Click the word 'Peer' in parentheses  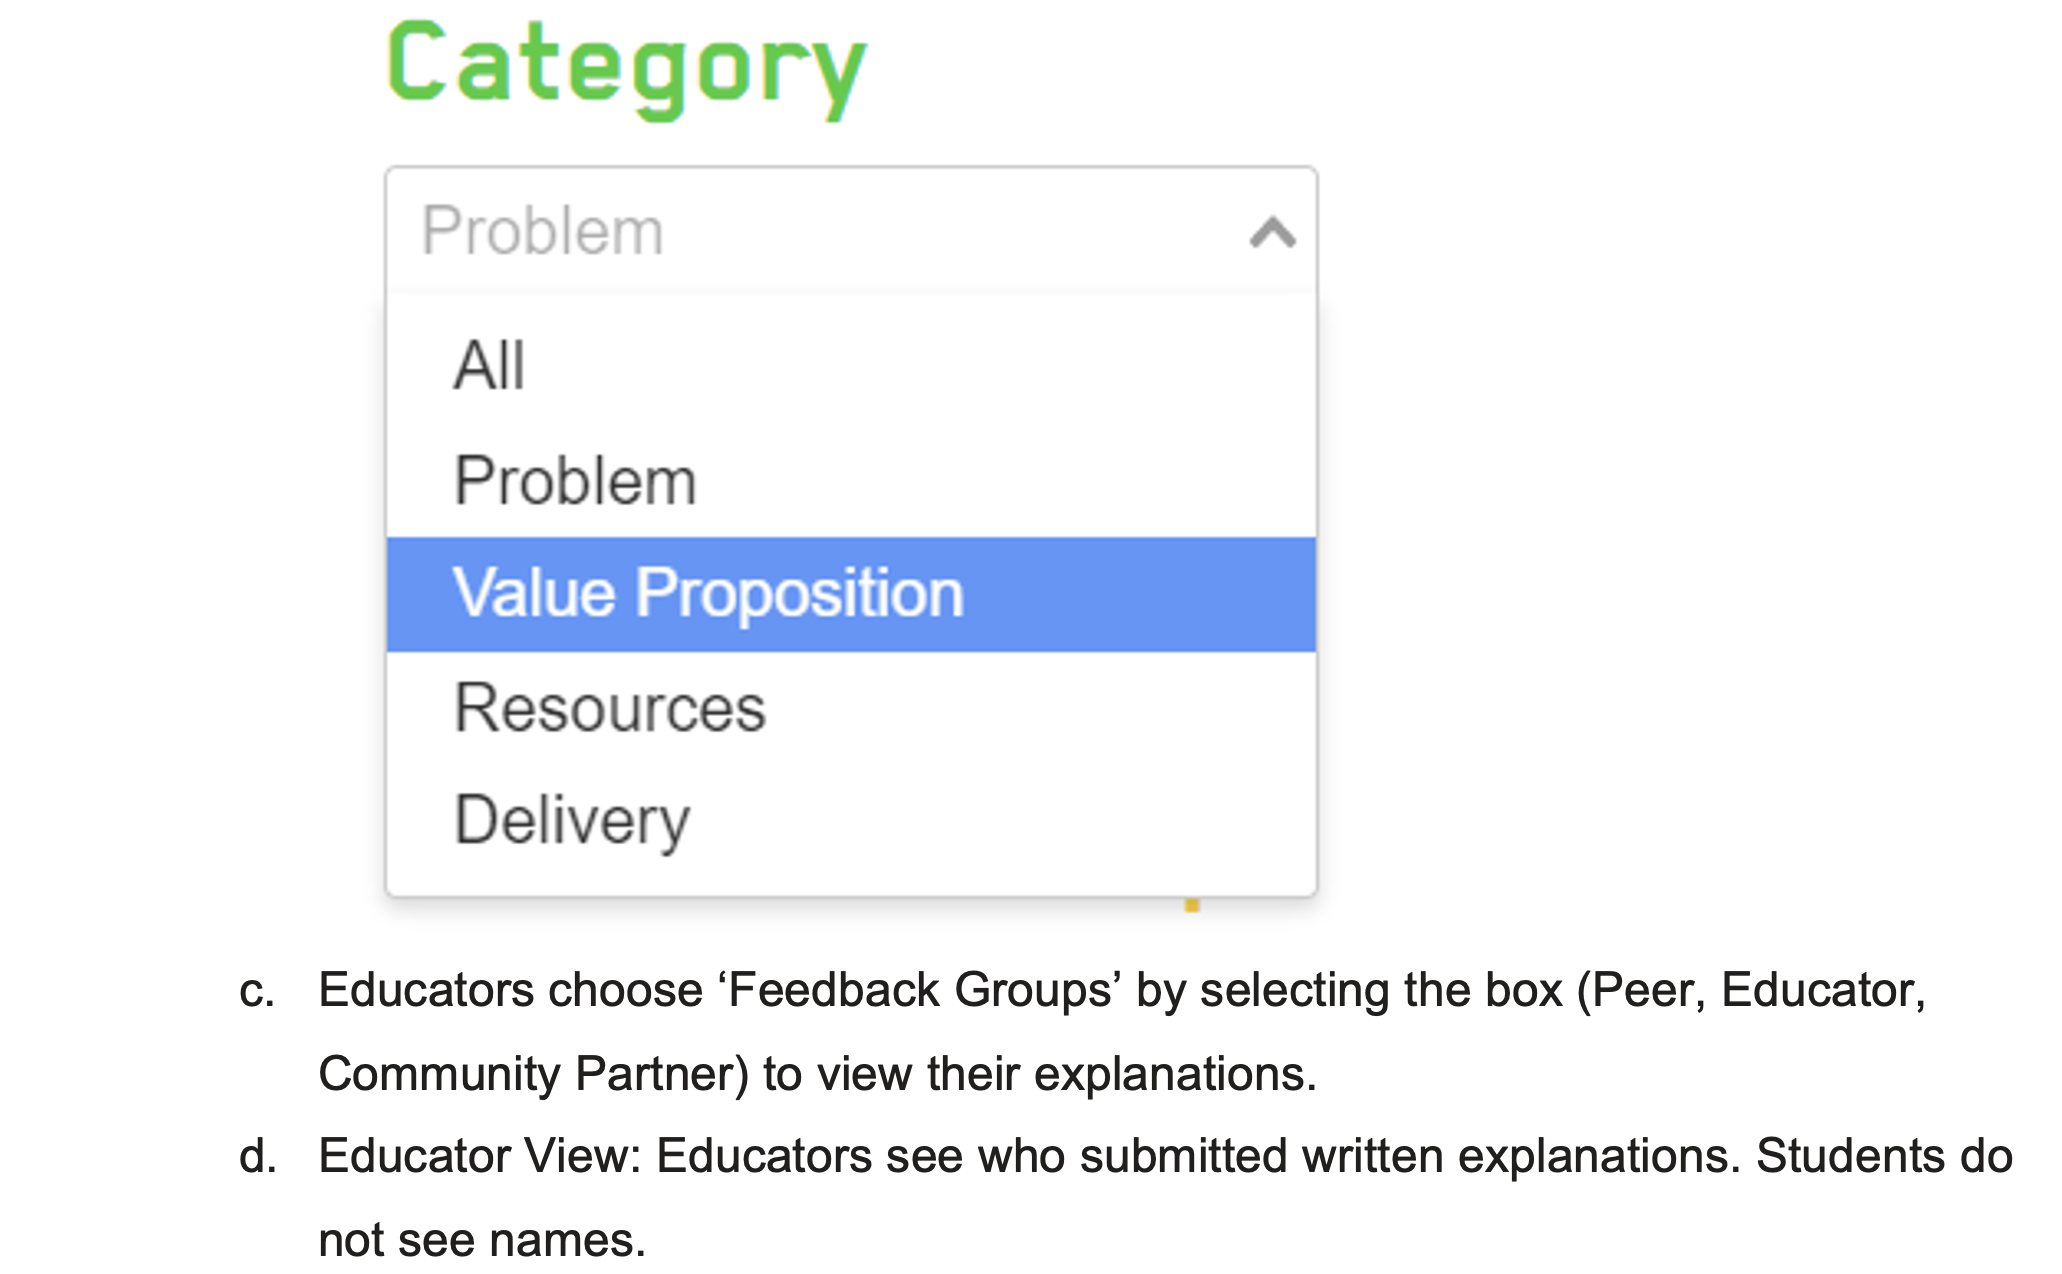tap(1647, 990)
